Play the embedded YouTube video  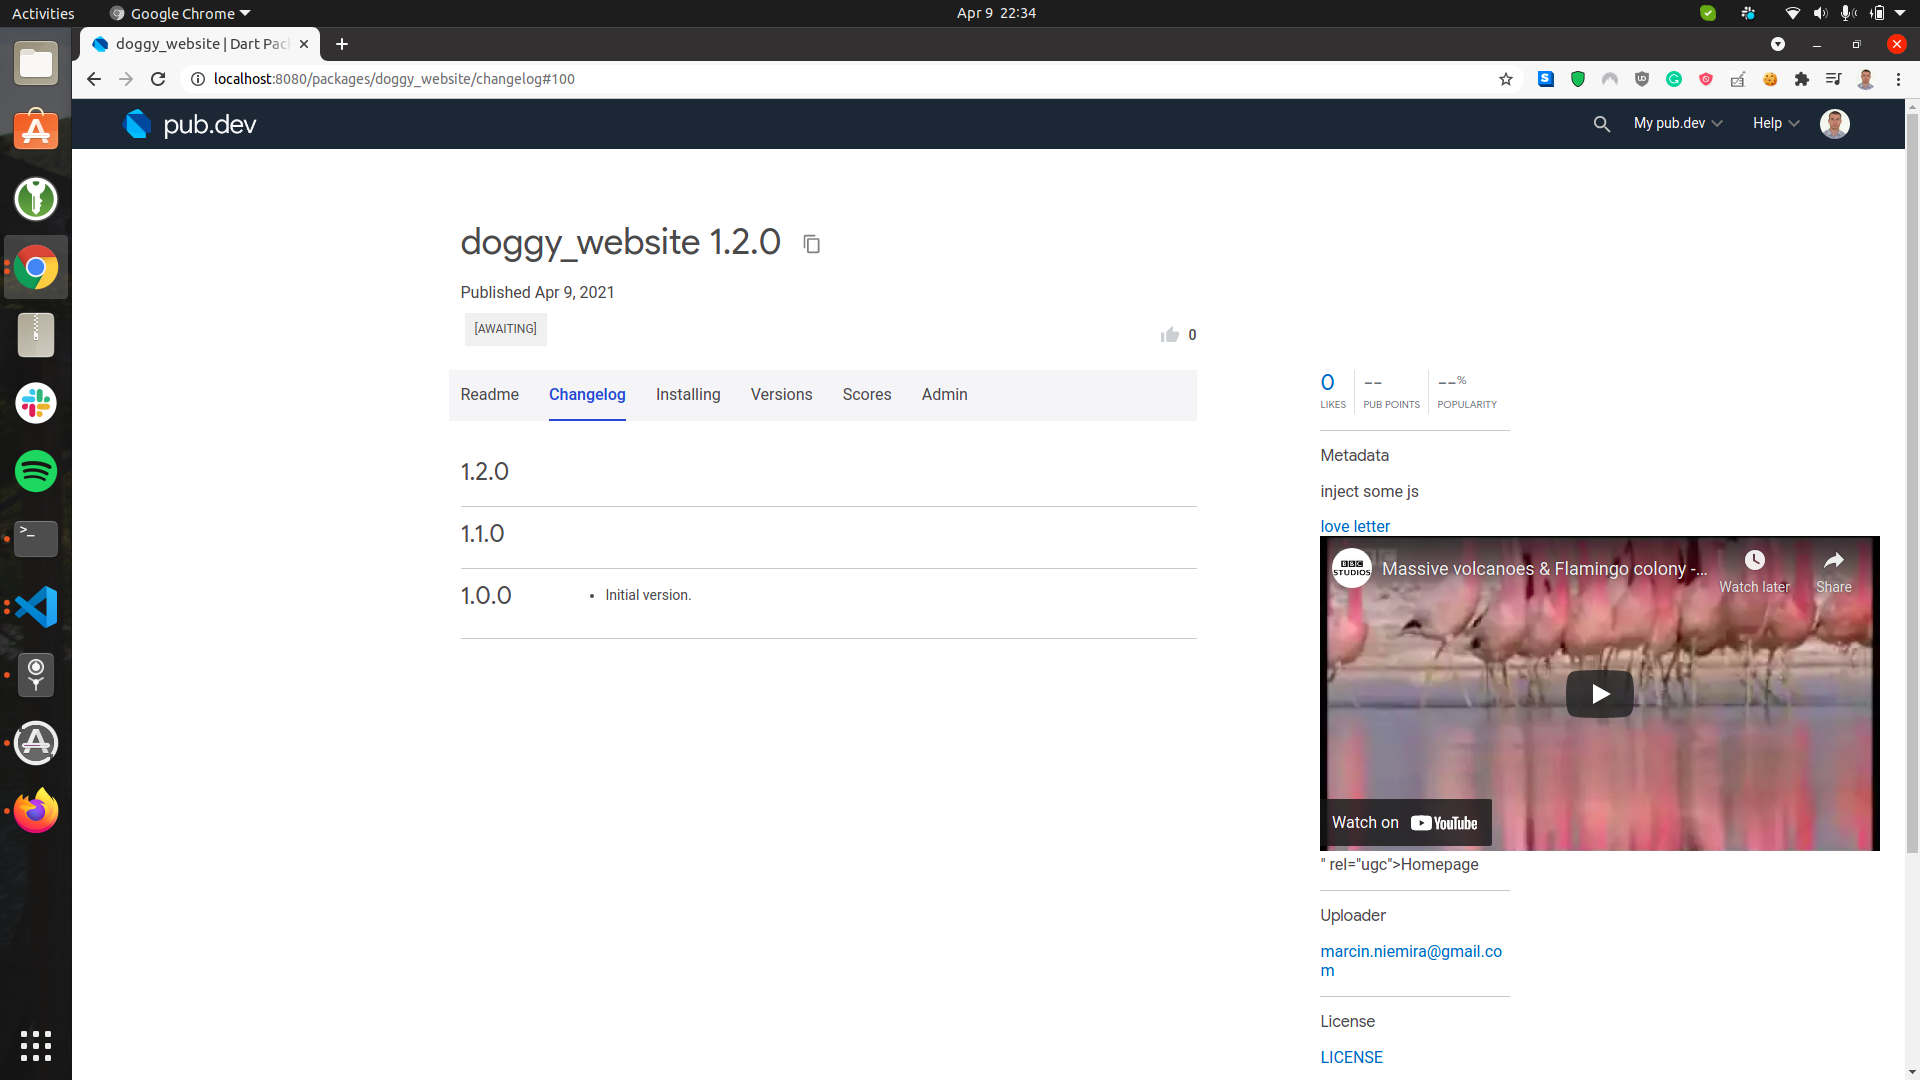click(x=1599, y=694)
